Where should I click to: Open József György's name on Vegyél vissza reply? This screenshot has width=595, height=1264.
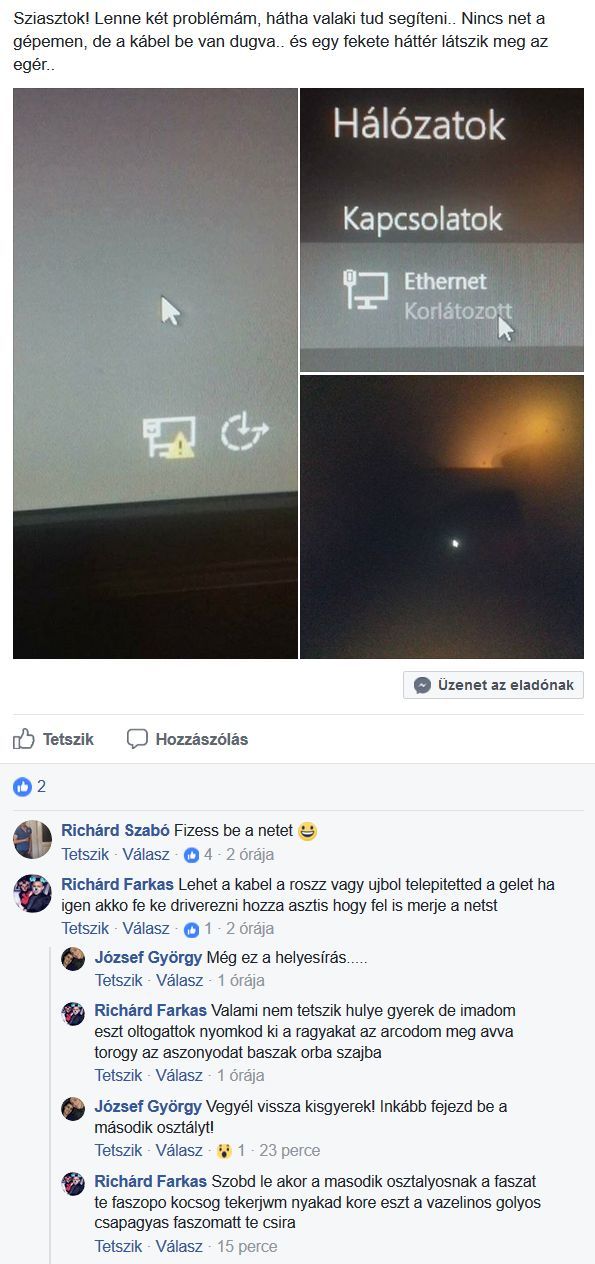[x=148, y=1106]
